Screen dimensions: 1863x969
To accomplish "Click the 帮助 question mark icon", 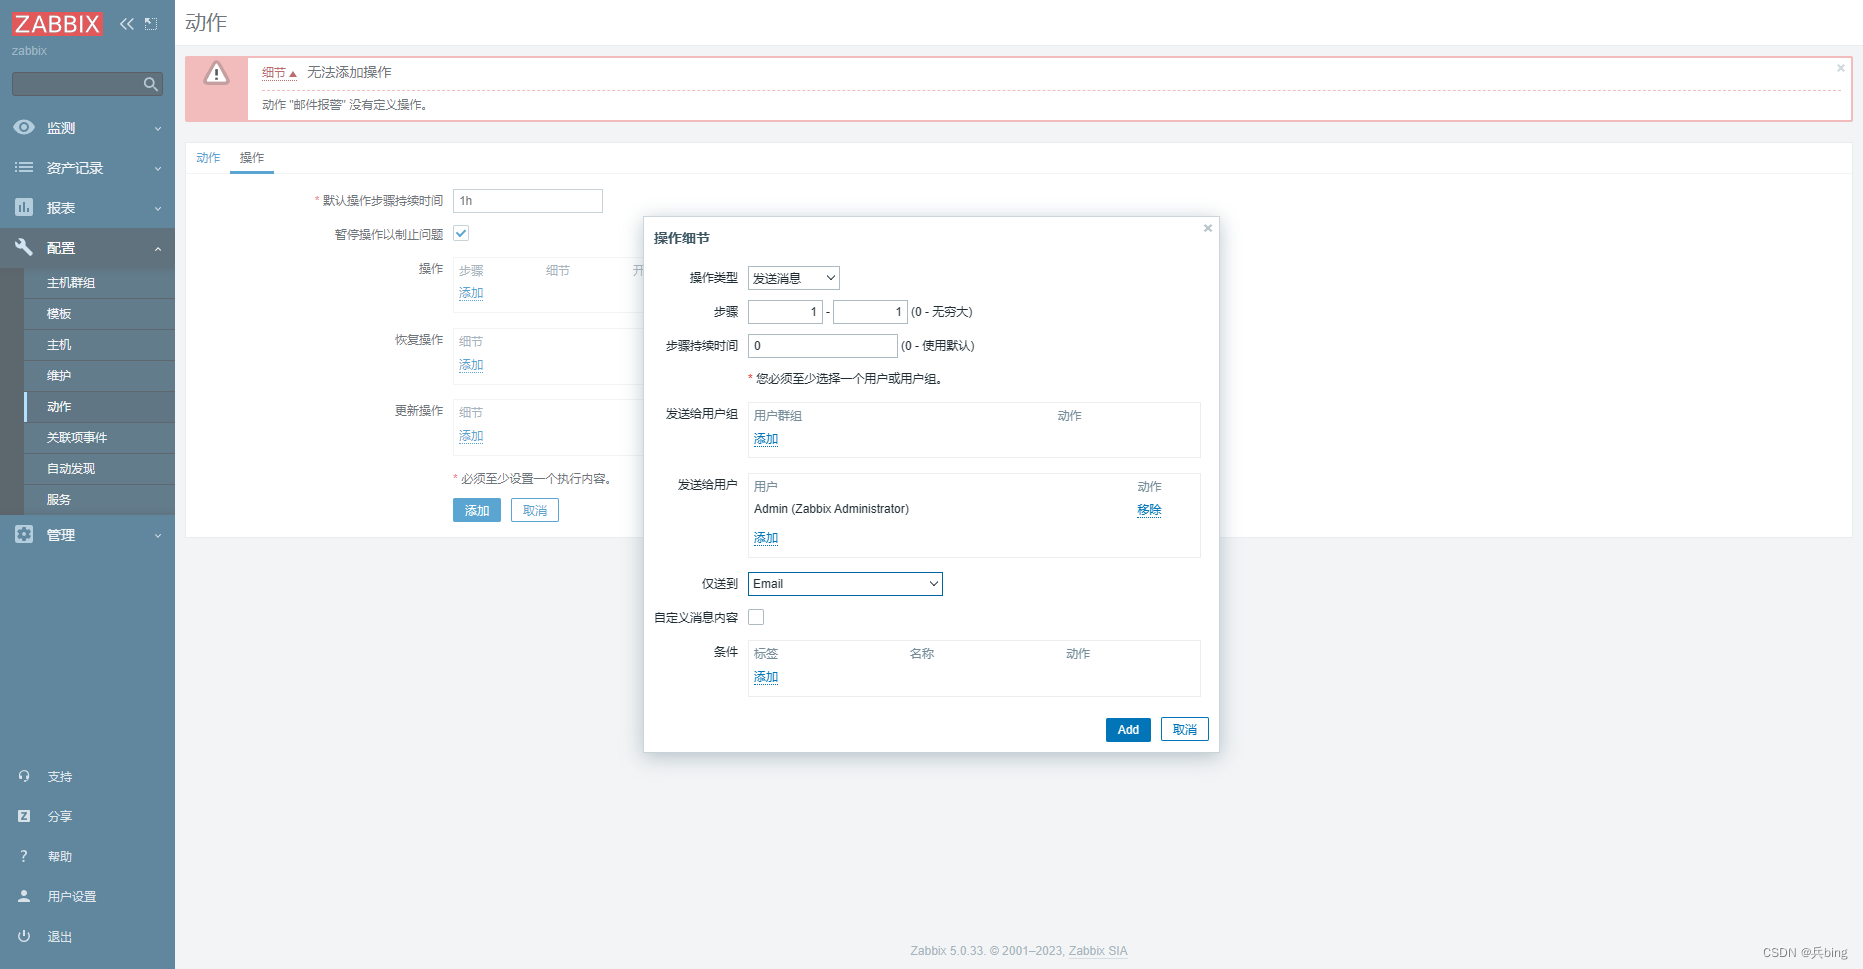I will click(24, 856).
